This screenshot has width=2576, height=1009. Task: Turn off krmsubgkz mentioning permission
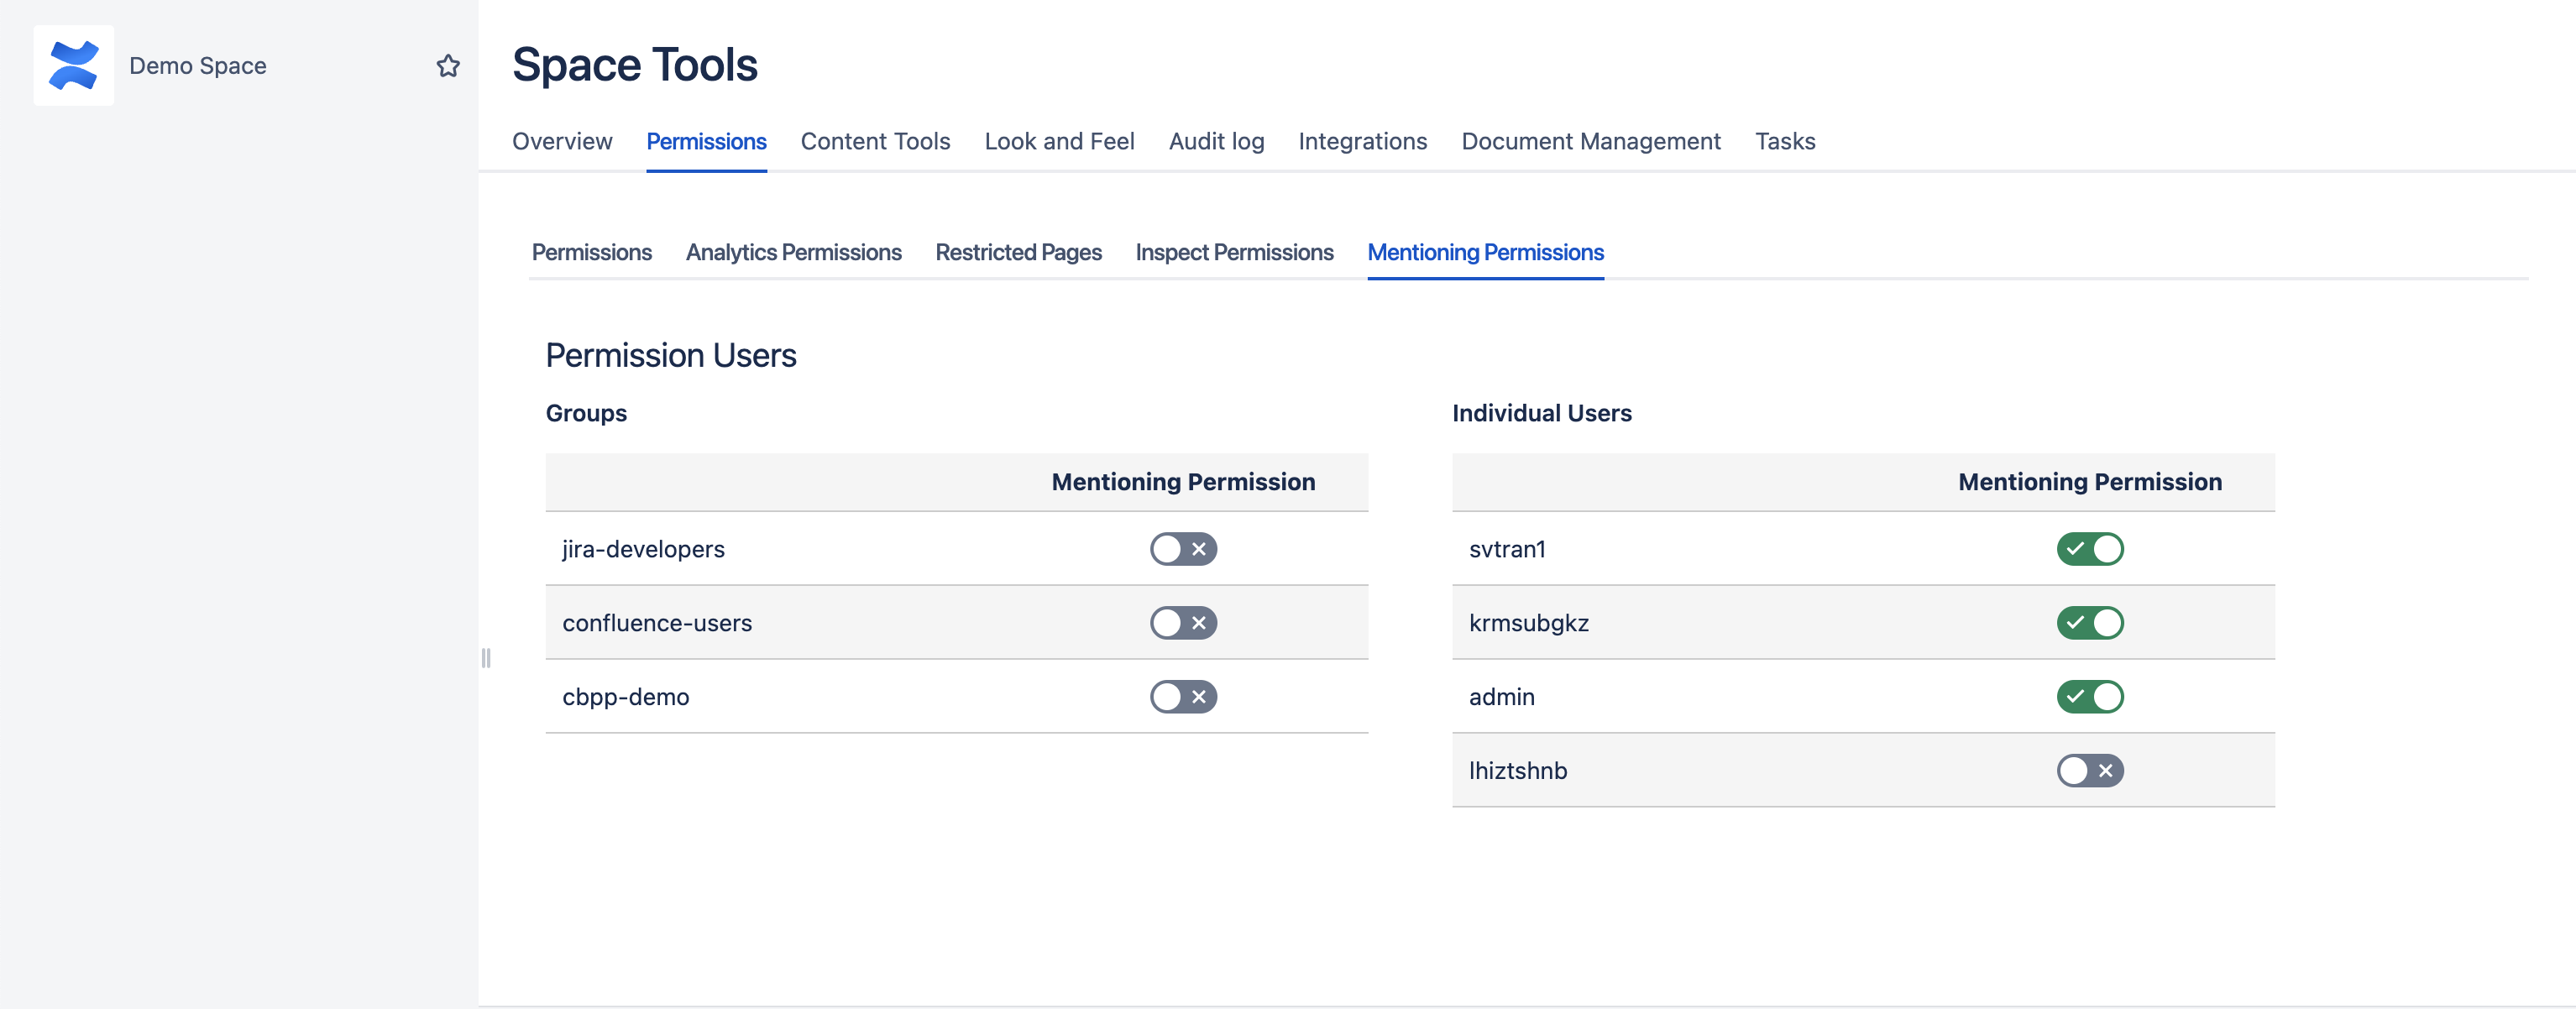pyautogui.click(x=2089, y=623)
